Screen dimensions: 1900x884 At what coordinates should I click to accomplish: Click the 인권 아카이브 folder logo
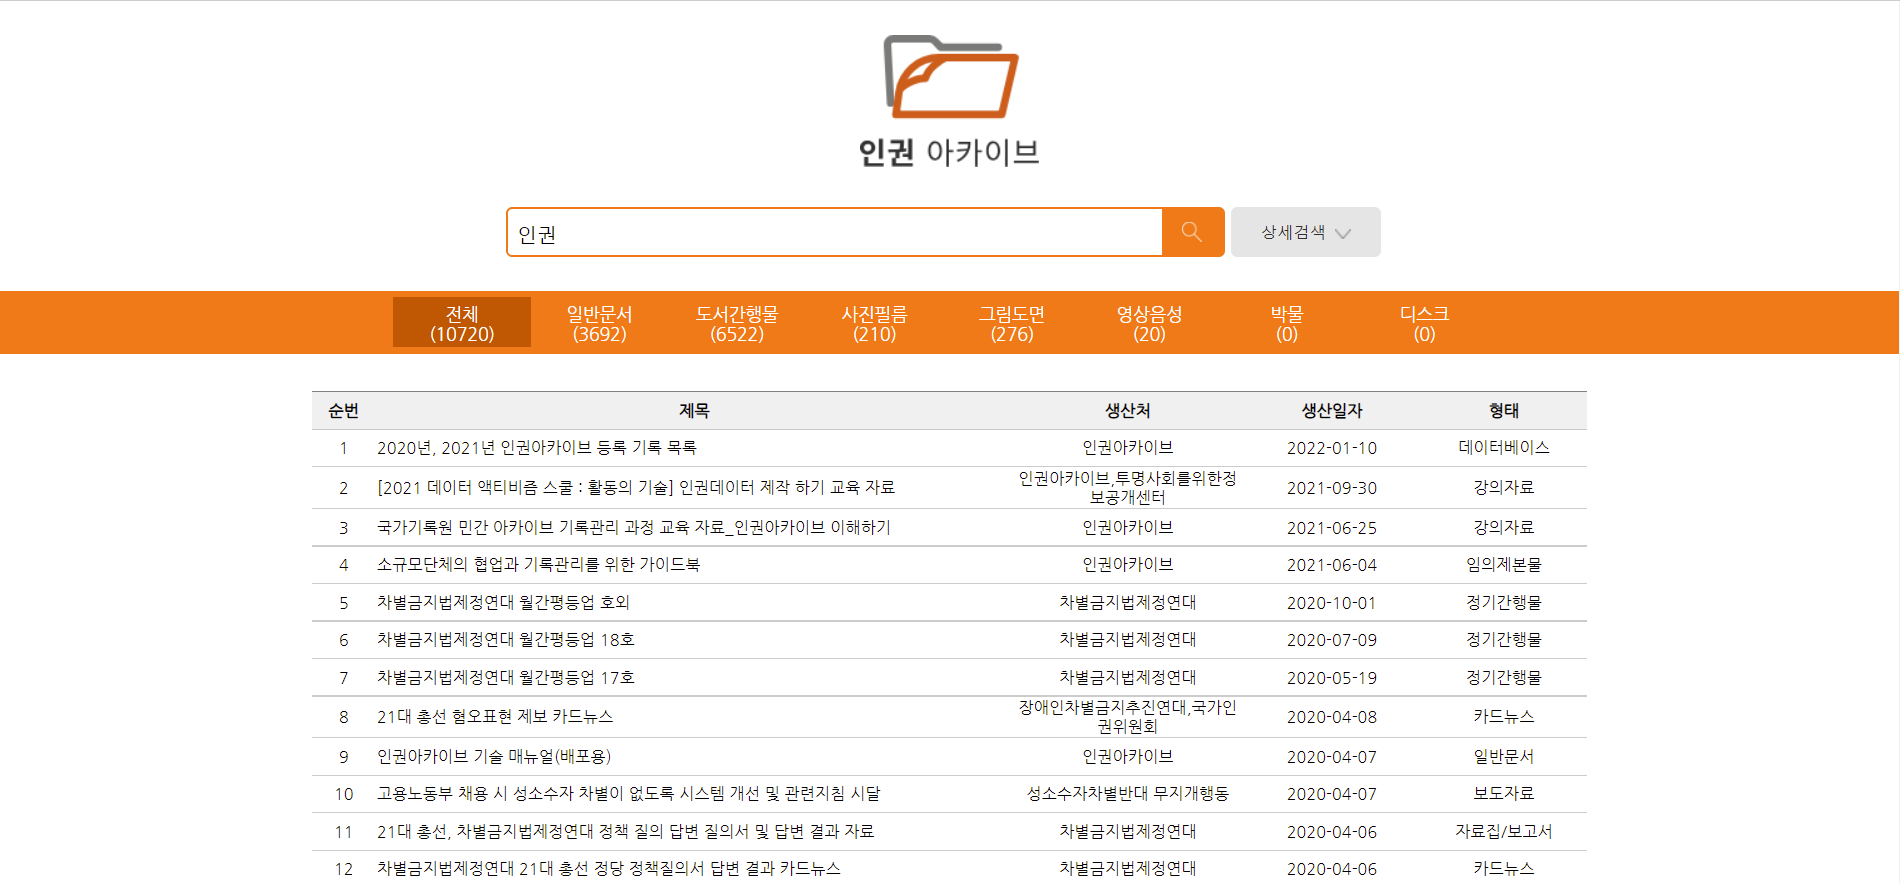tap(949, 79)
